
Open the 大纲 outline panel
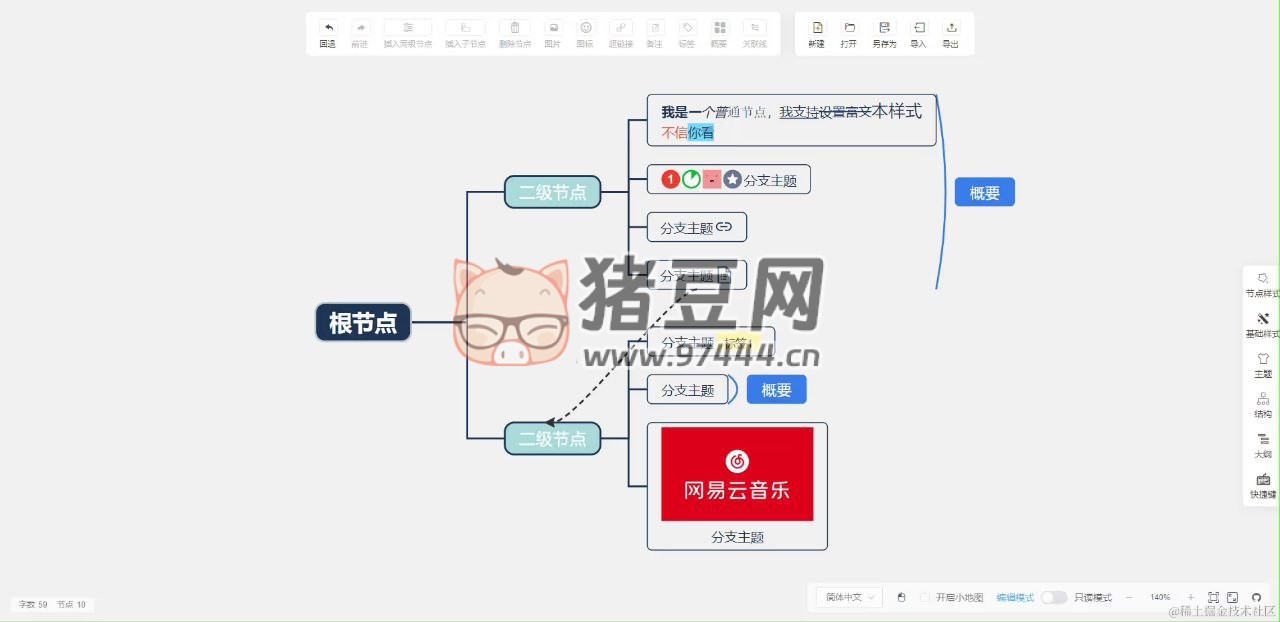point(1262,446)
